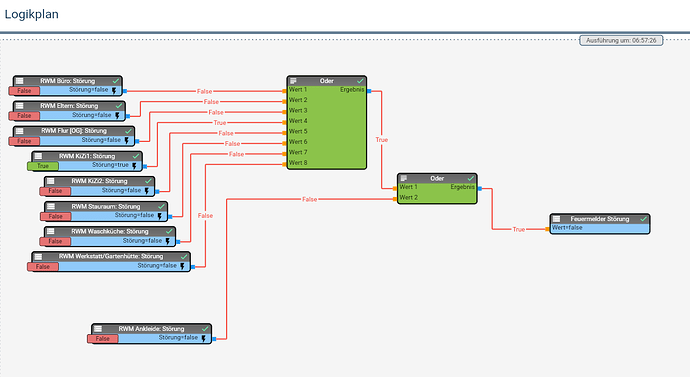Click the Wert 2 input on the two-input Oder block
690x377 pixels.
coord(408,197)
